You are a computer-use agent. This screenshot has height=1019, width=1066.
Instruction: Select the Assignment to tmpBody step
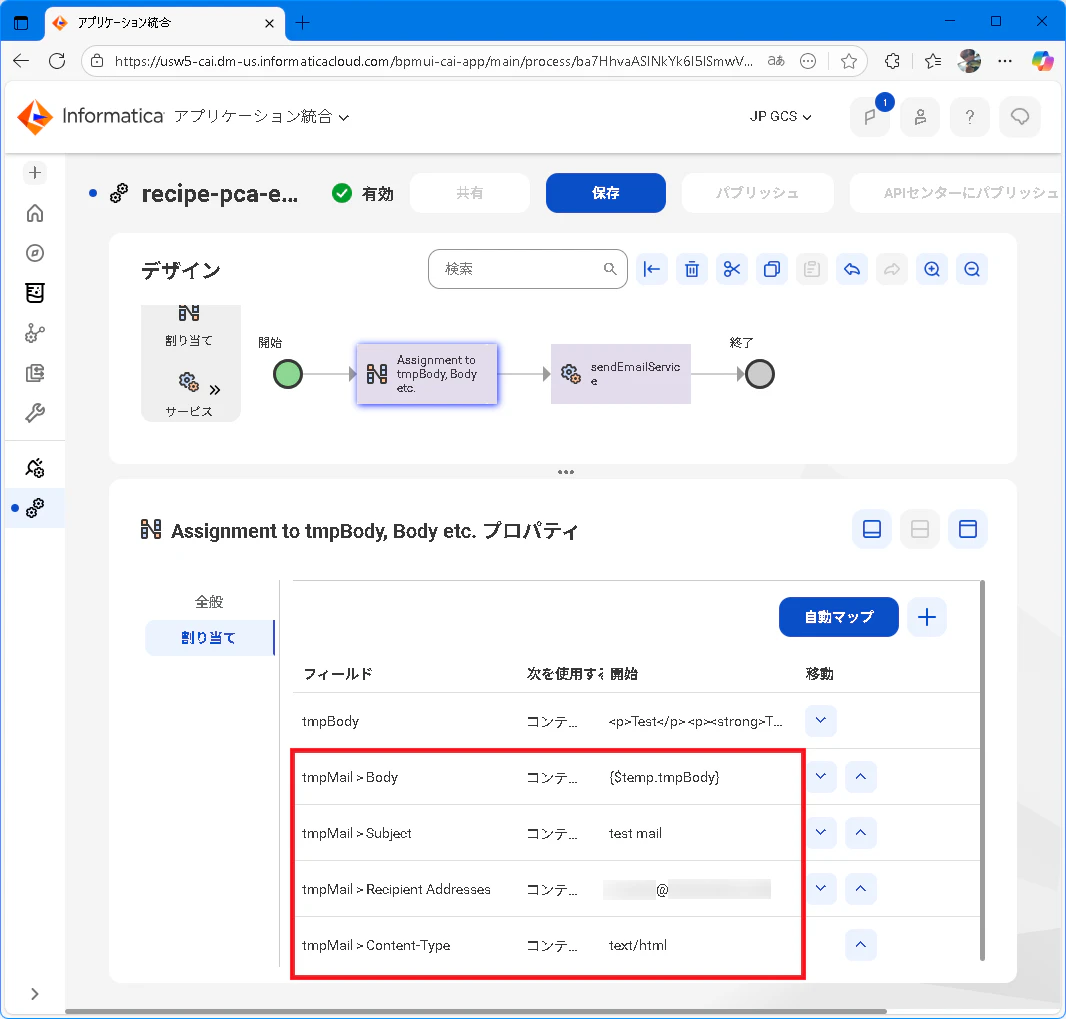pos(427,374)
